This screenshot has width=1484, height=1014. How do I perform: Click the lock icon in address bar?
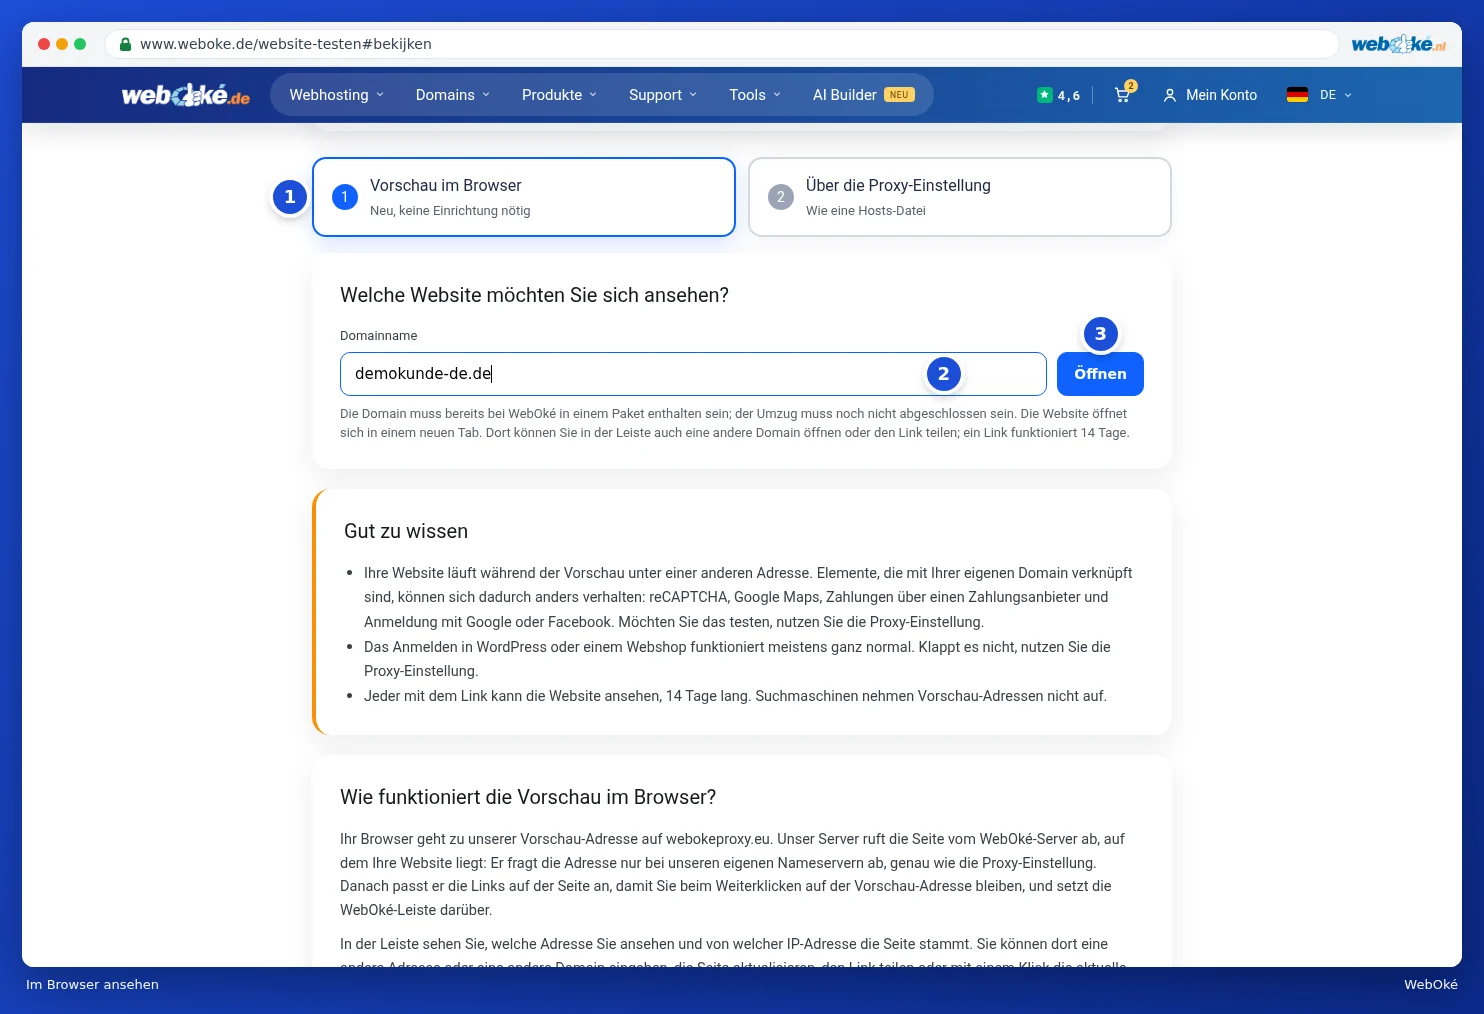click(125, 44)
